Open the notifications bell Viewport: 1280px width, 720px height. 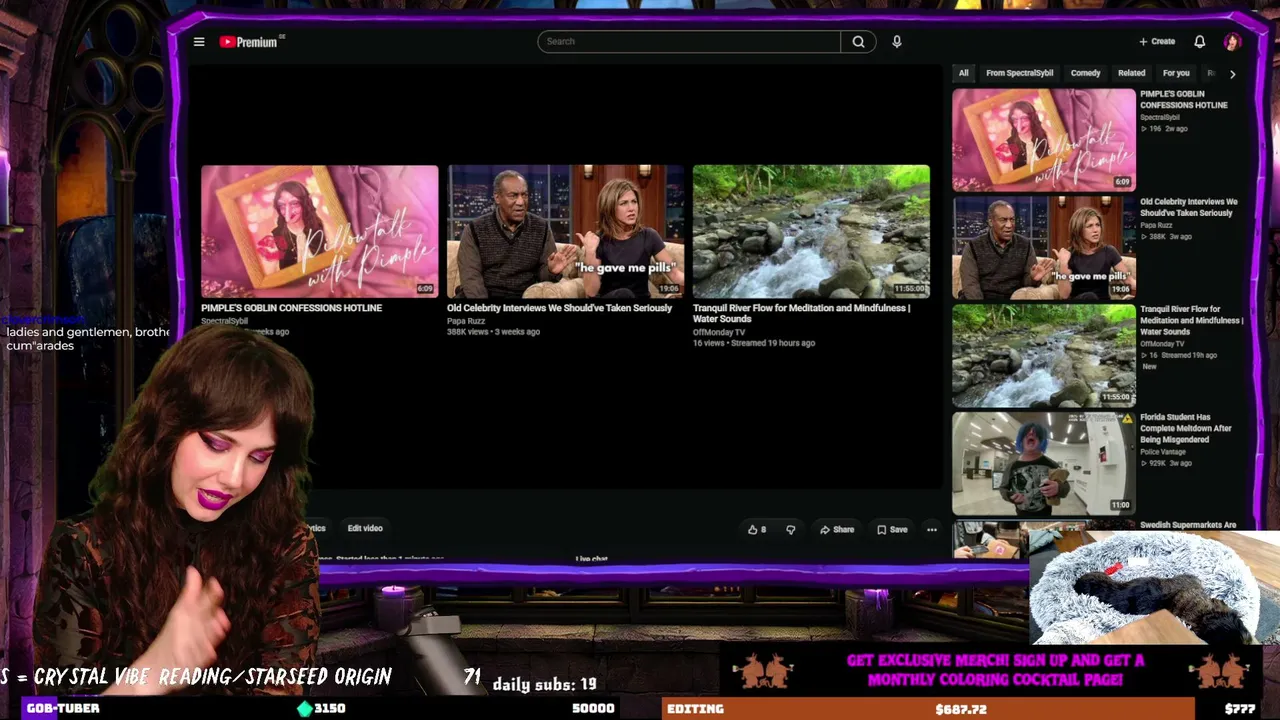click(1199, 41)
